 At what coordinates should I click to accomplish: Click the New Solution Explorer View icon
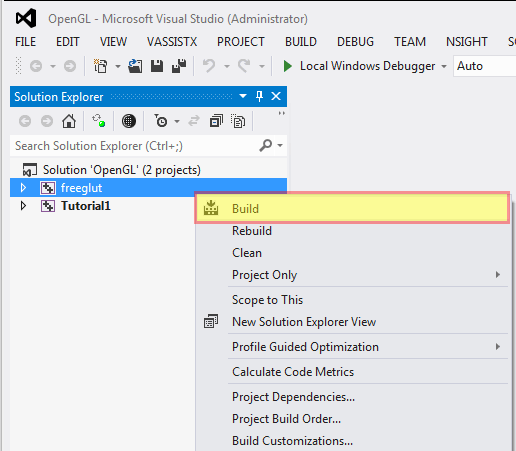(211, 321)
